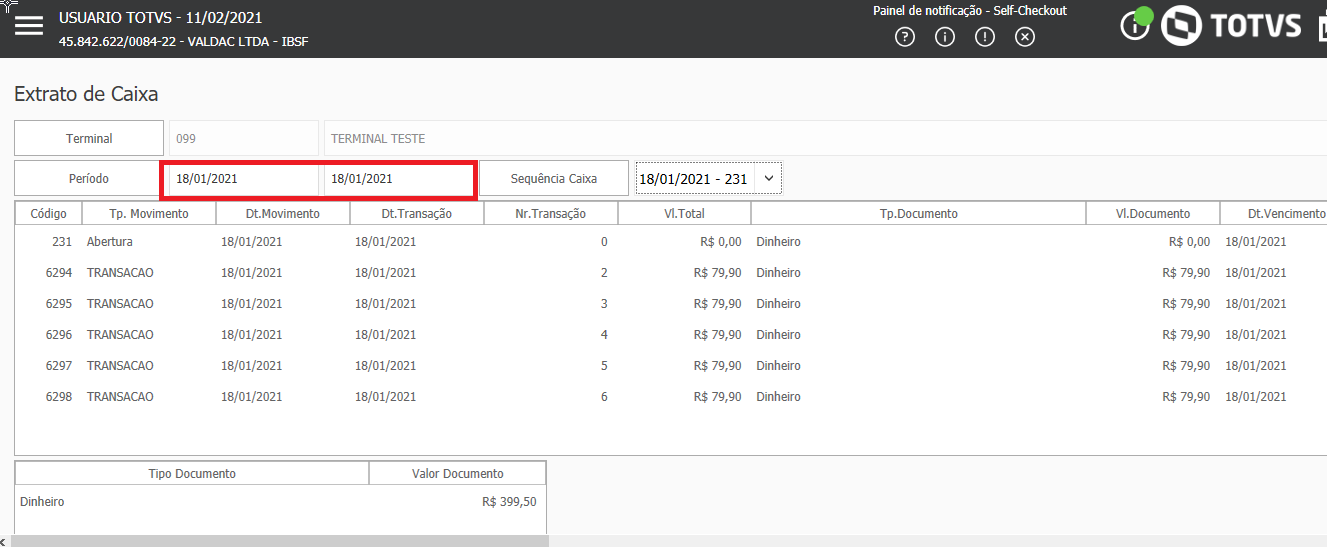Click transaction number 2 cell
Viewport: 1327px width, 547px height.
(604, 273)
